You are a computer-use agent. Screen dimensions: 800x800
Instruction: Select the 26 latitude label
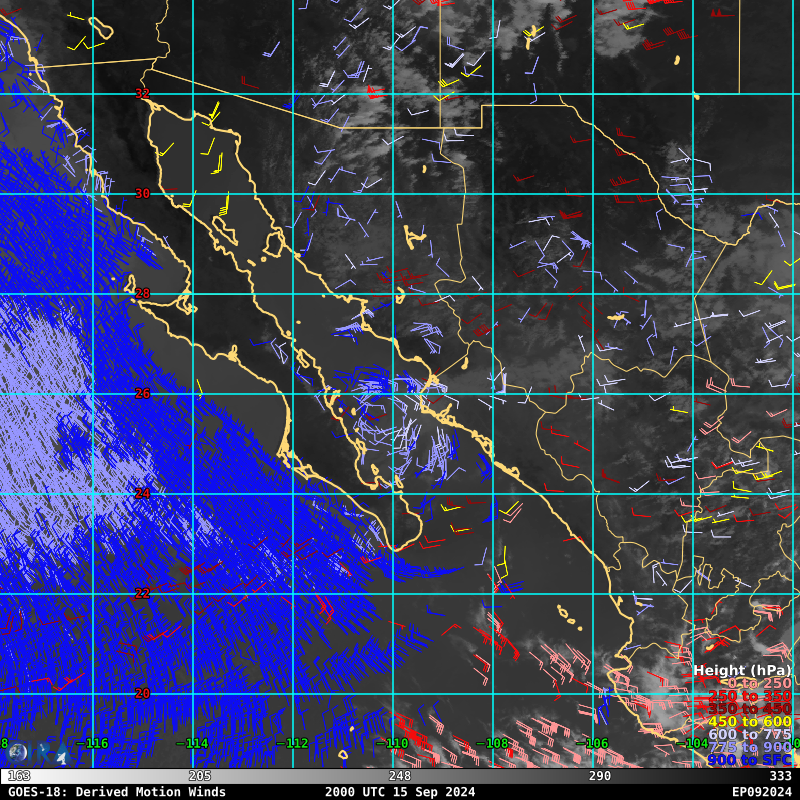[x=142, y=393]
